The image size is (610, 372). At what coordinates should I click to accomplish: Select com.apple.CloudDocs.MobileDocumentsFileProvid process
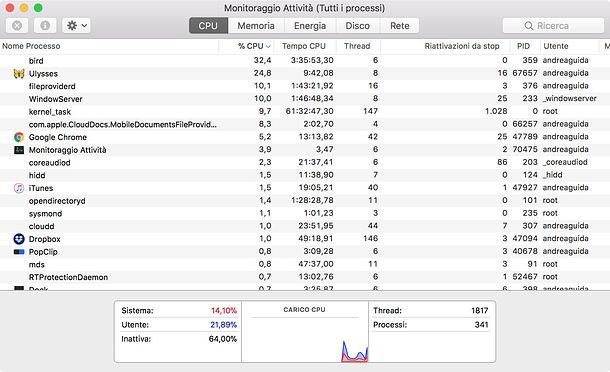click(x=123, y=125)
